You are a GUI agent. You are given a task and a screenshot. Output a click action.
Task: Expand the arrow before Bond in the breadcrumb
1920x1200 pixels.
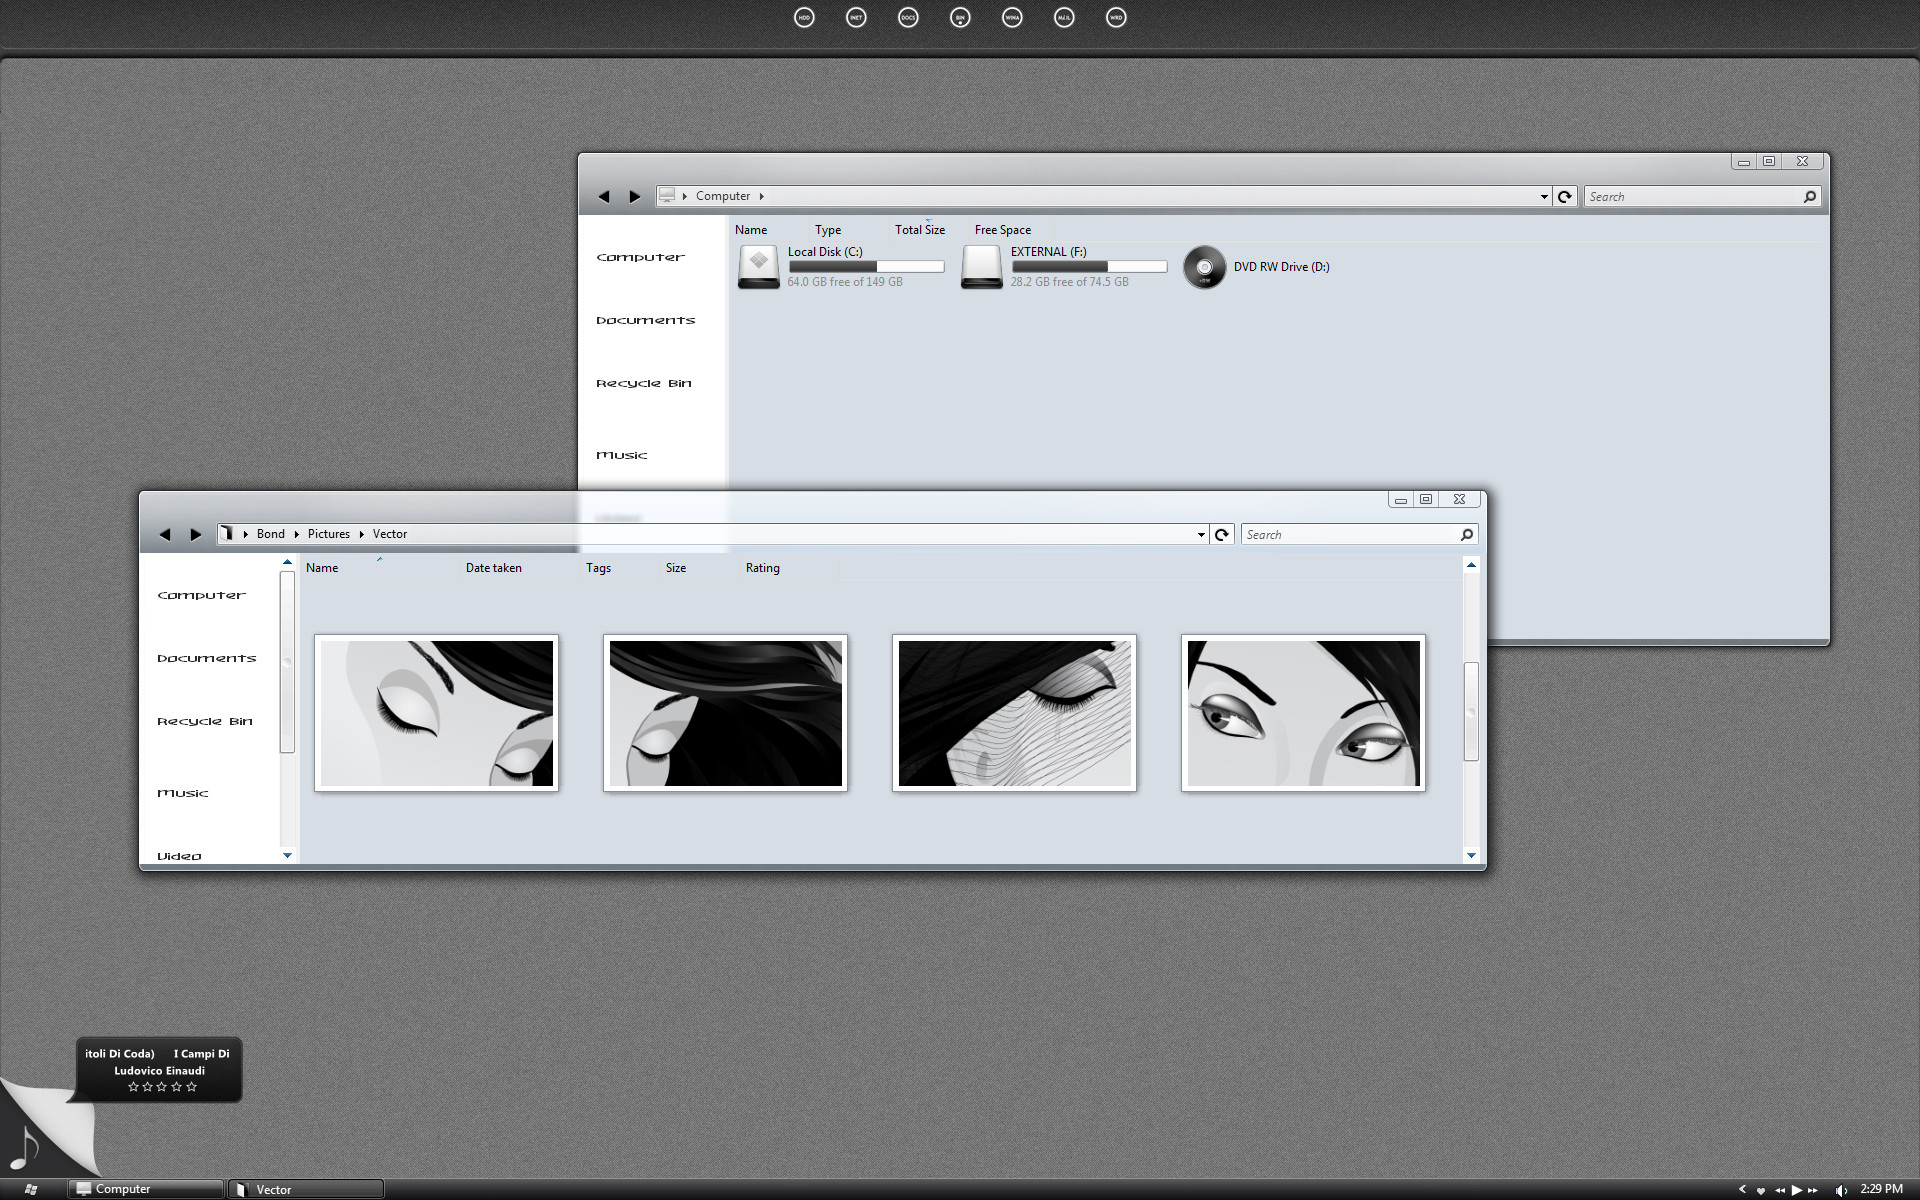245,534
